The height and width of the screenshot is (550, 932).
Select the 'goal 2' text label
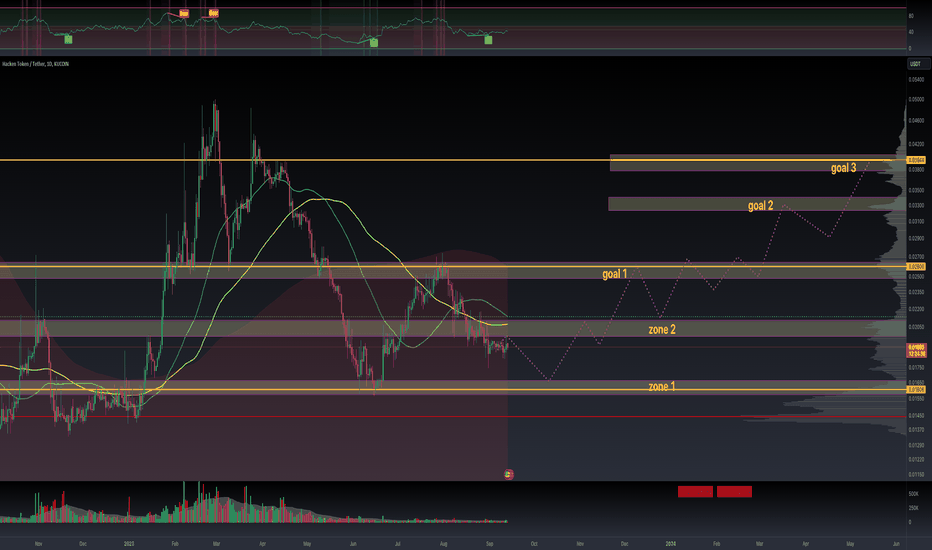(x=760, y=206)
